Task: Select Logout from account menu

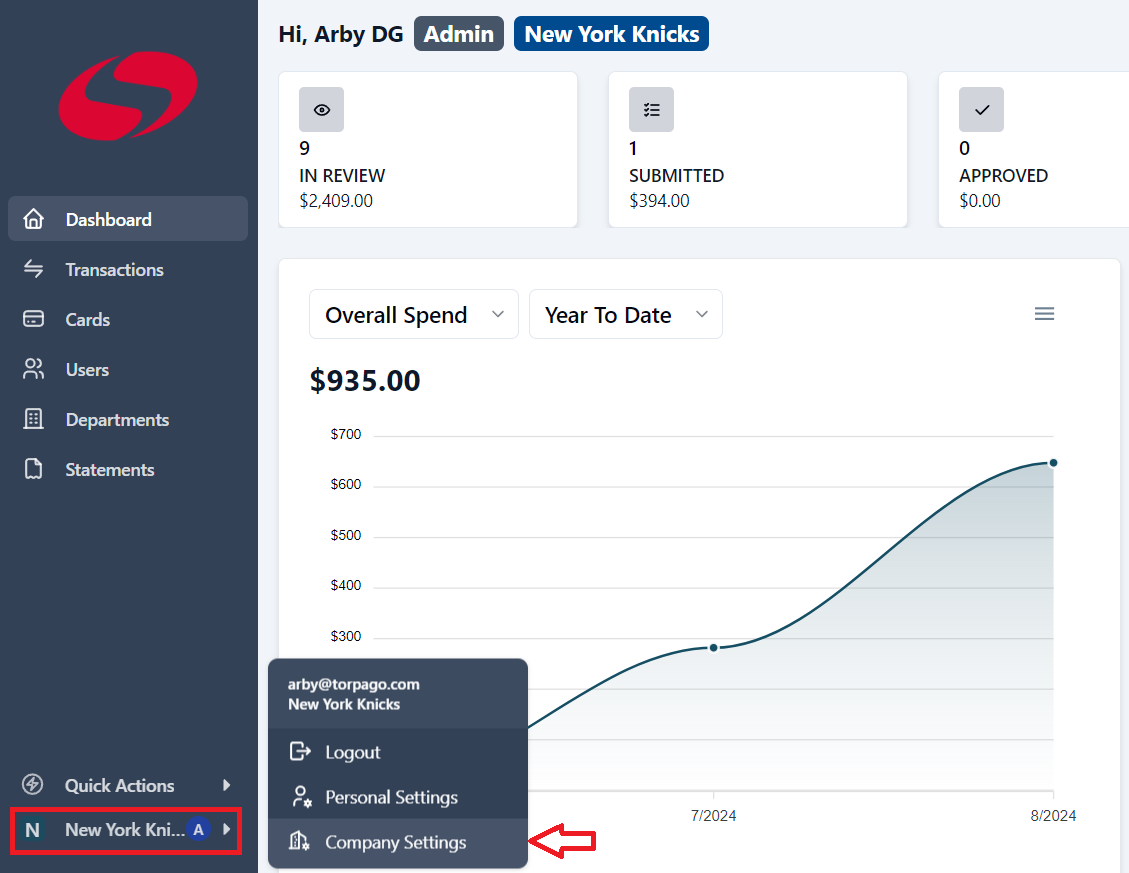Action: 398,751
